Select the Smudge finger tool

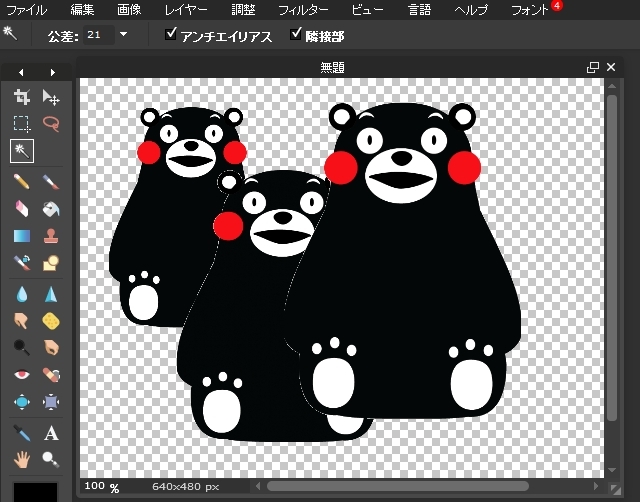click(22, 321)
